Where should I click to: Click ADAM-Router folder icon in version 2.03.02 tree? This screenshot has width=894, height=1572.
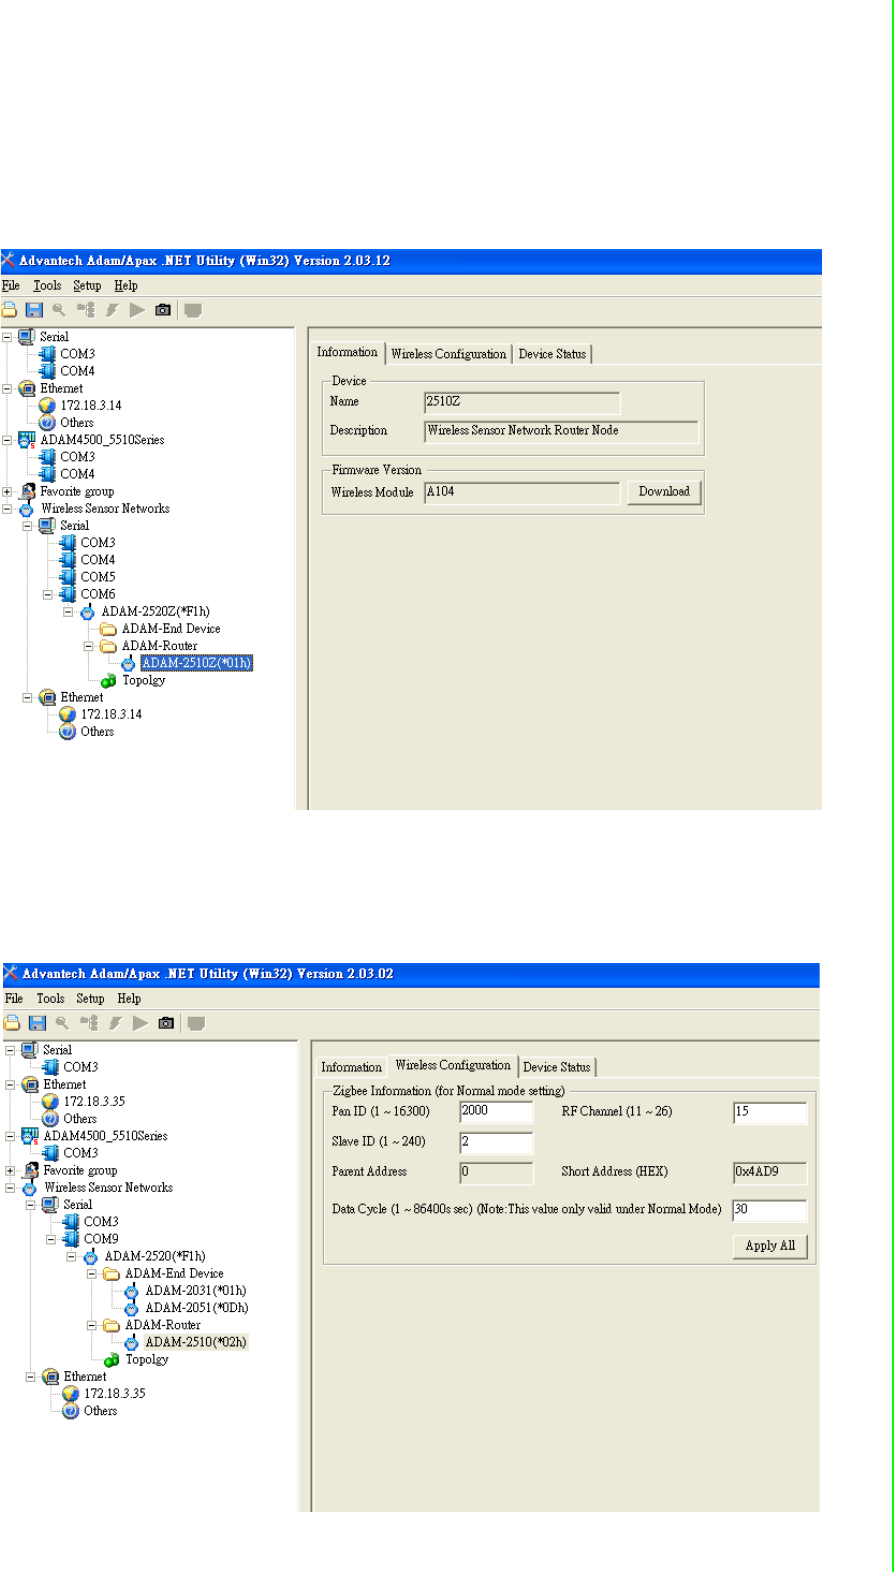111,1325
